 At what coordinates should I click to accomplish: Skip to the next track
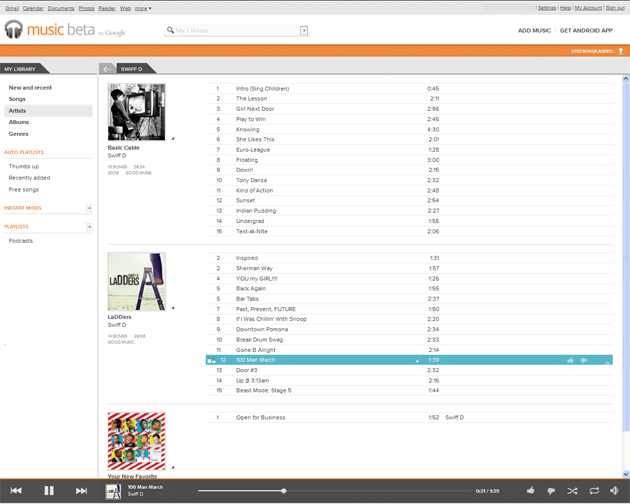click(x=82, y=490)
